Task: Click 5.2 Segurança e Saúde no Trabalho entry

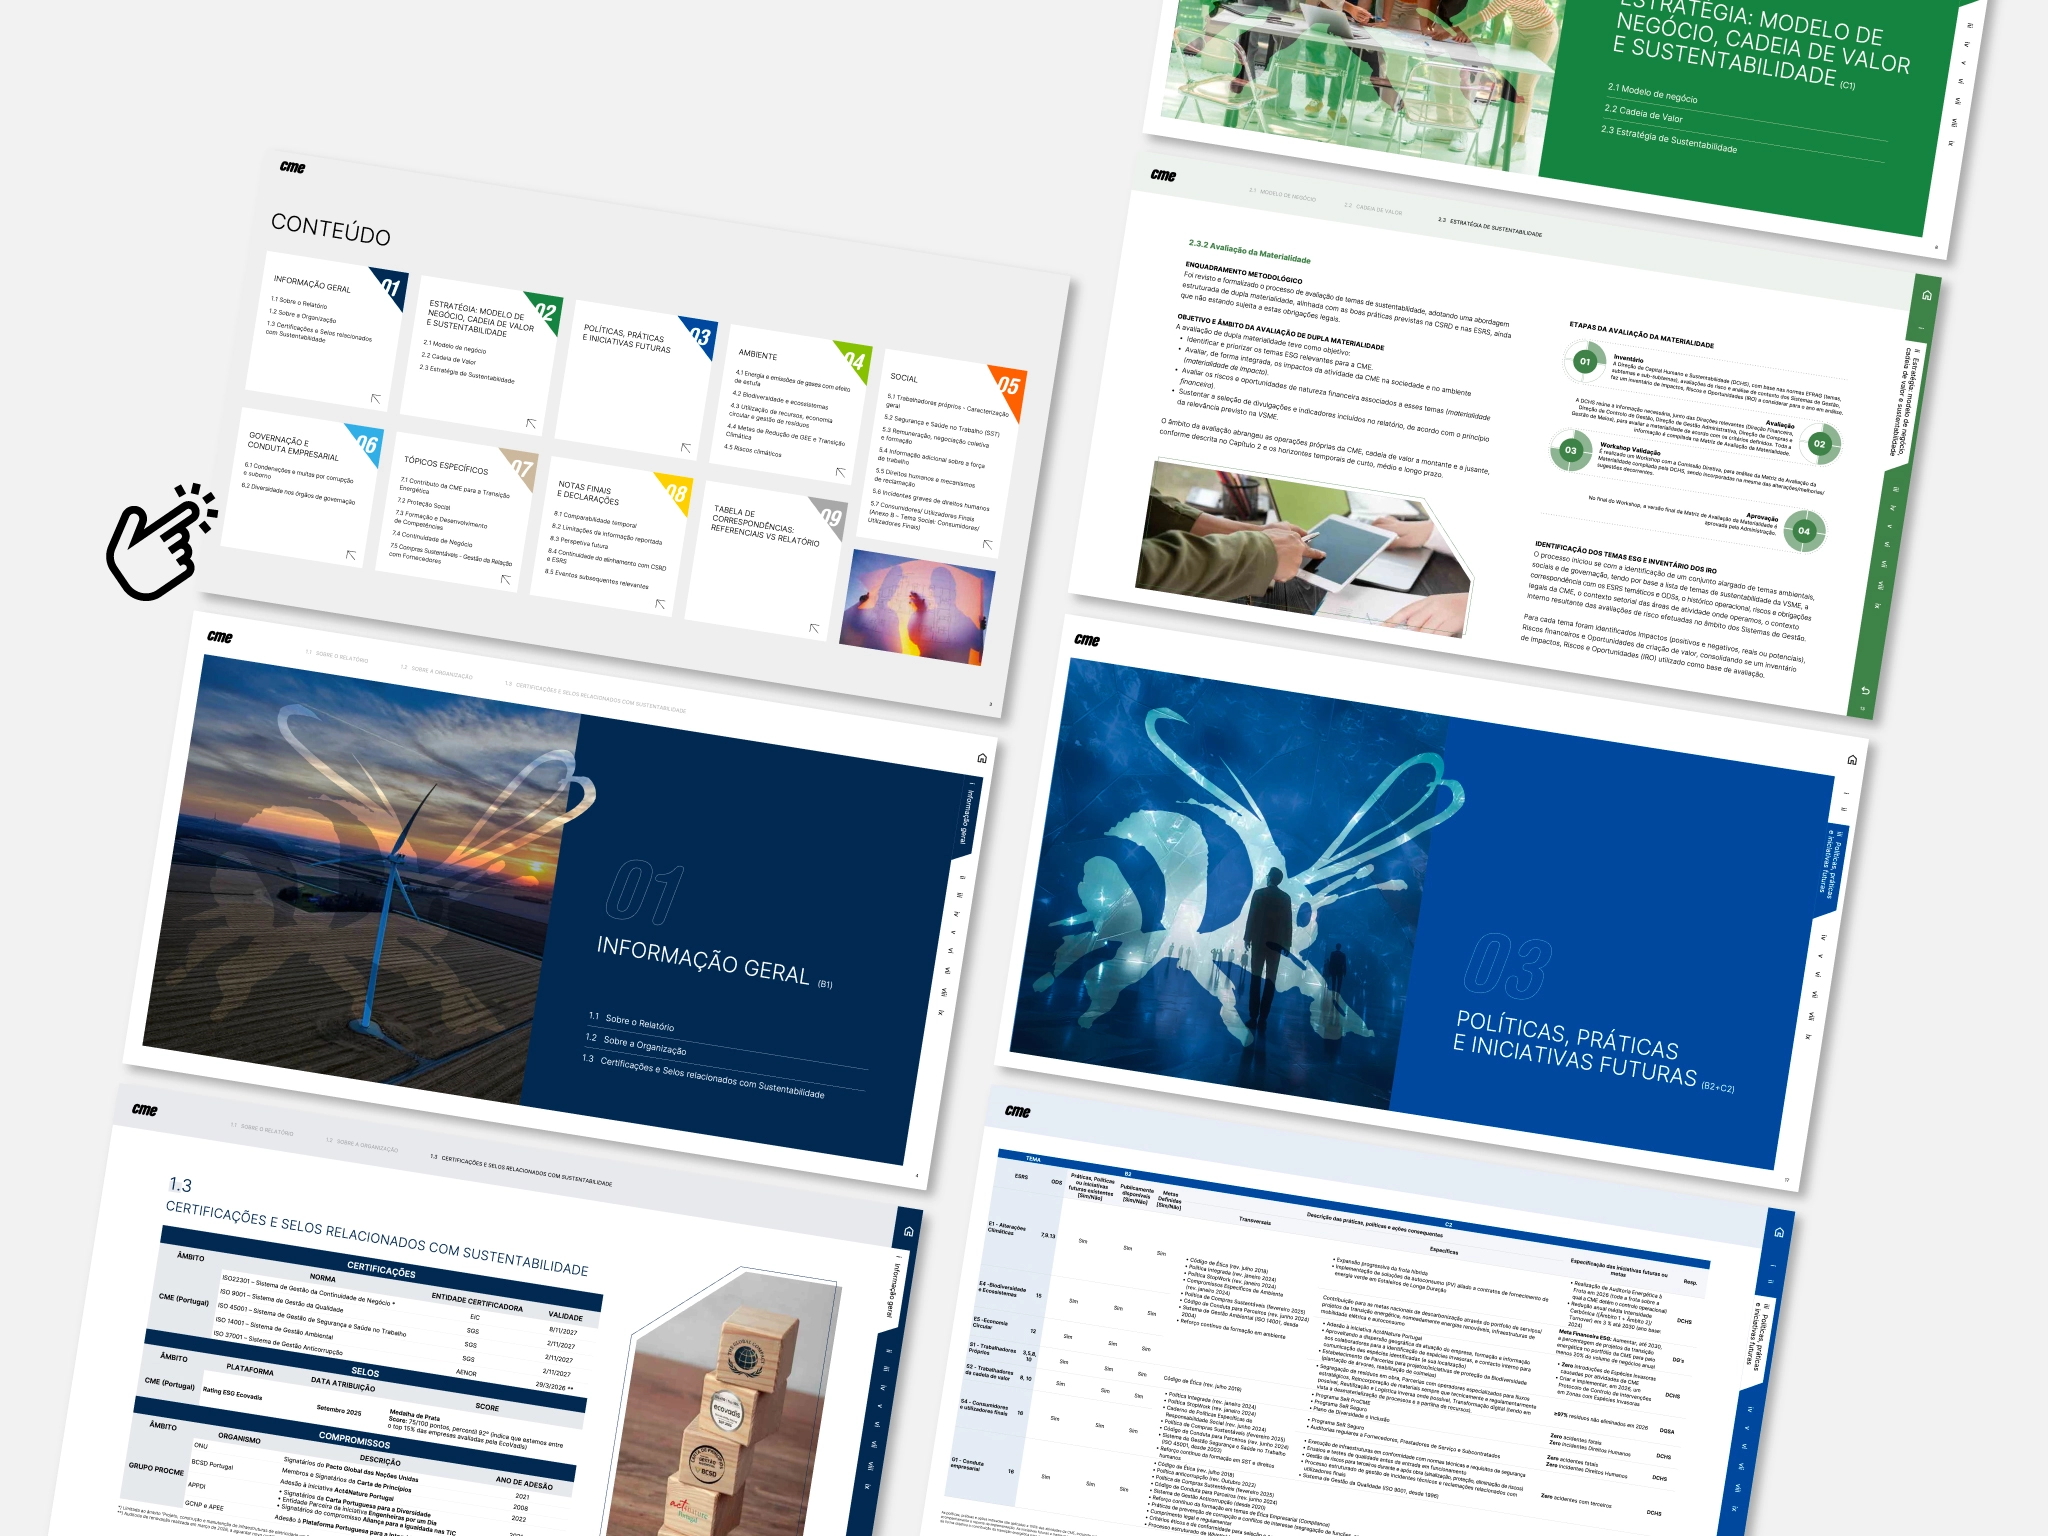Action: (941, 425)
